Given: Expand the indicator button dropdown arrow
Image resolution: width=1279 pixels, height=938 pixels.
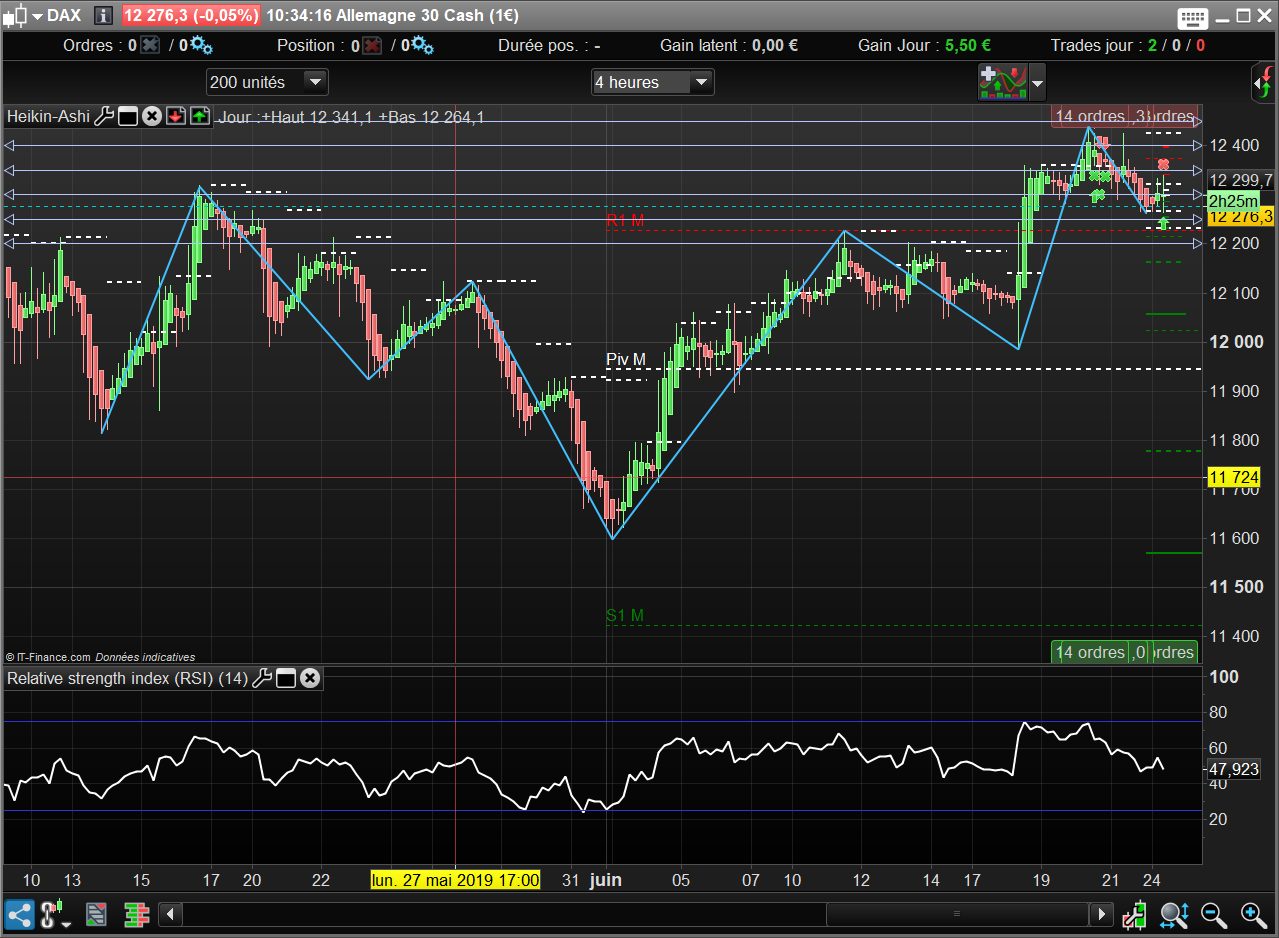Looking at the screenshot, I should [x=1037, y=82].
